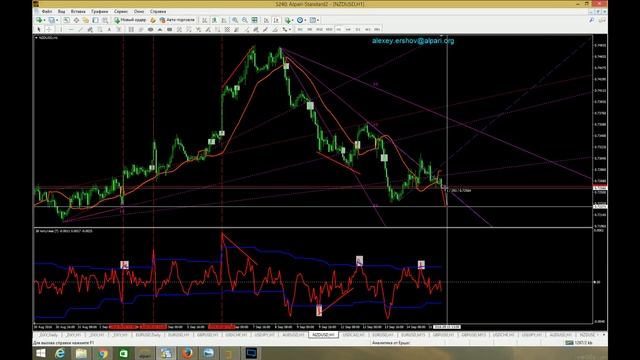Expand the New Chart dropdown arrow
This screenshot has height=360, width=640.
click(44, 20)
